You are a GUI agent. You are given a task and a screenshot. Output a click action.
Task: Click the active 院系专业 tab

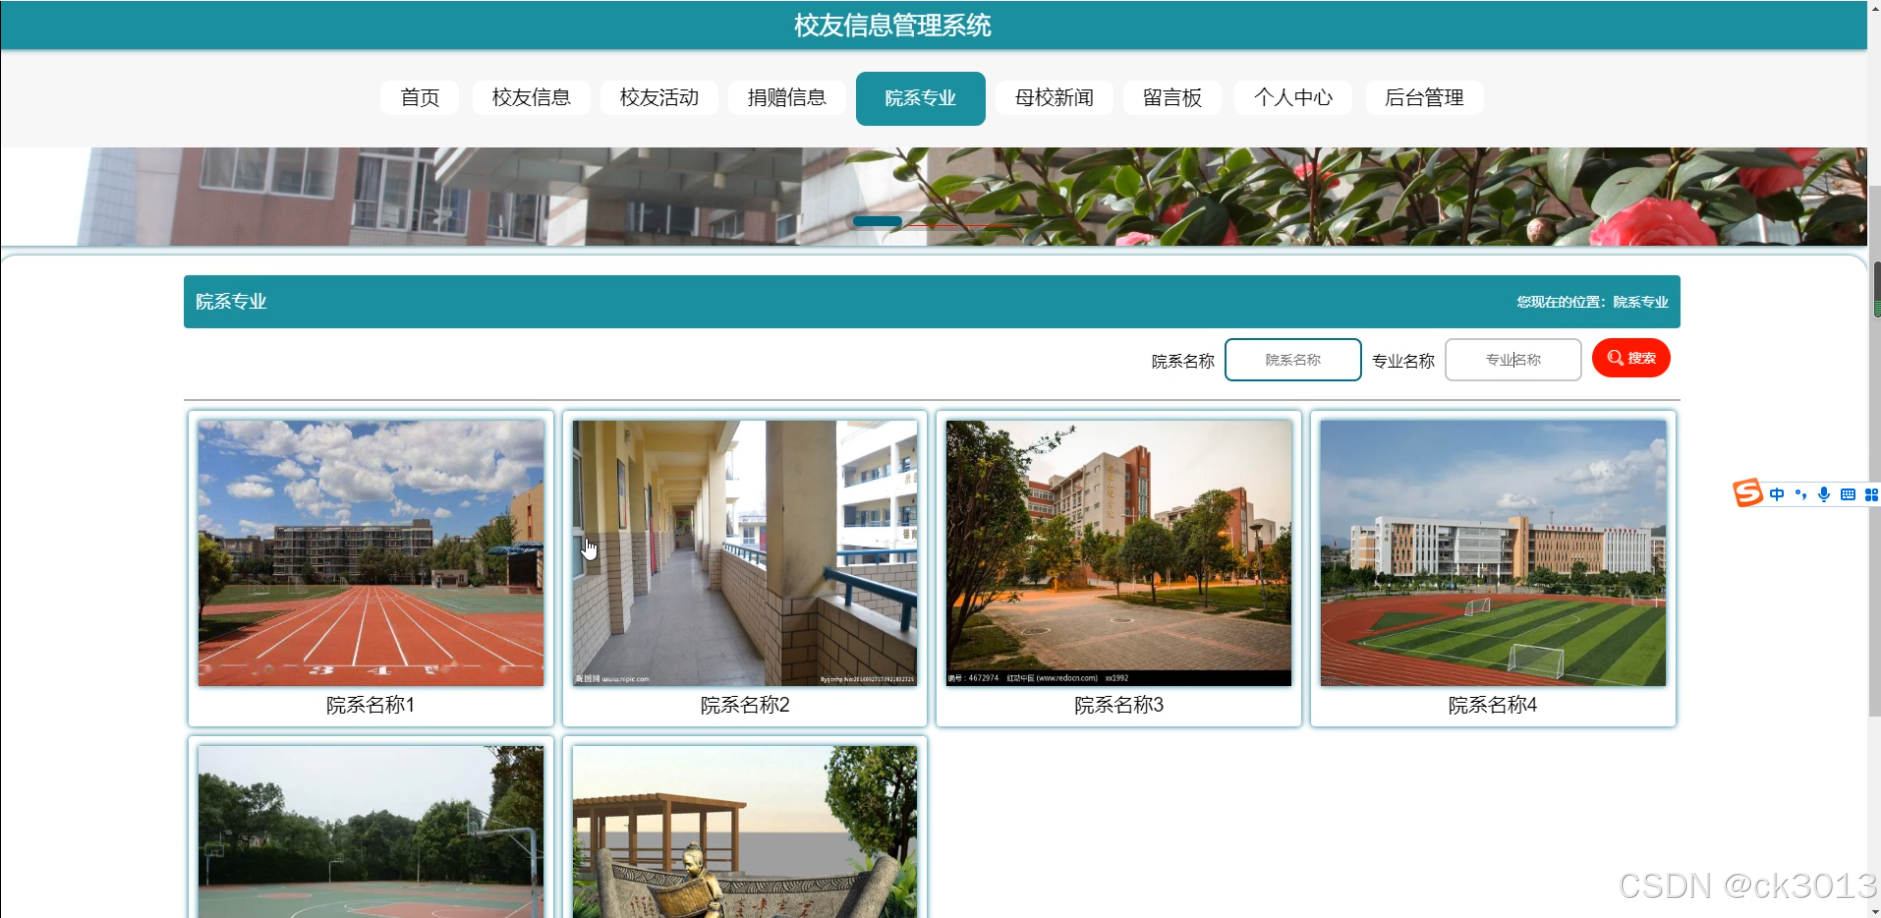click(x=921, y=98)
